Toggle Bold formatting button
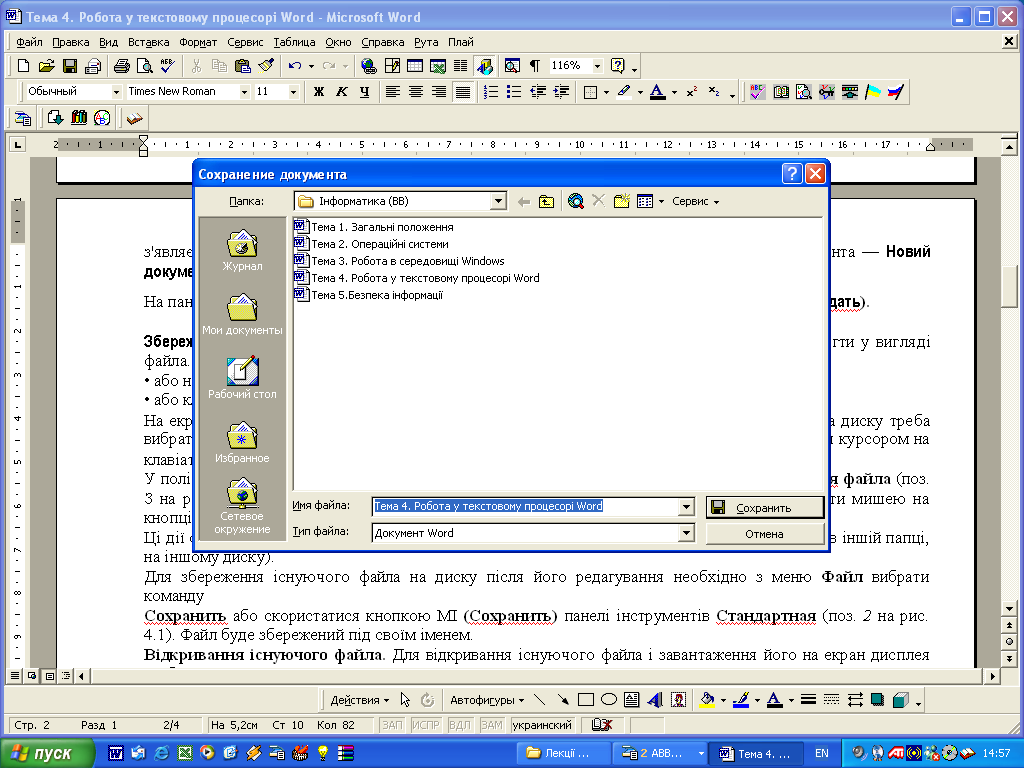Image resolution: width=1024 pixels, height=768 pixels. [x=319, y=92]
